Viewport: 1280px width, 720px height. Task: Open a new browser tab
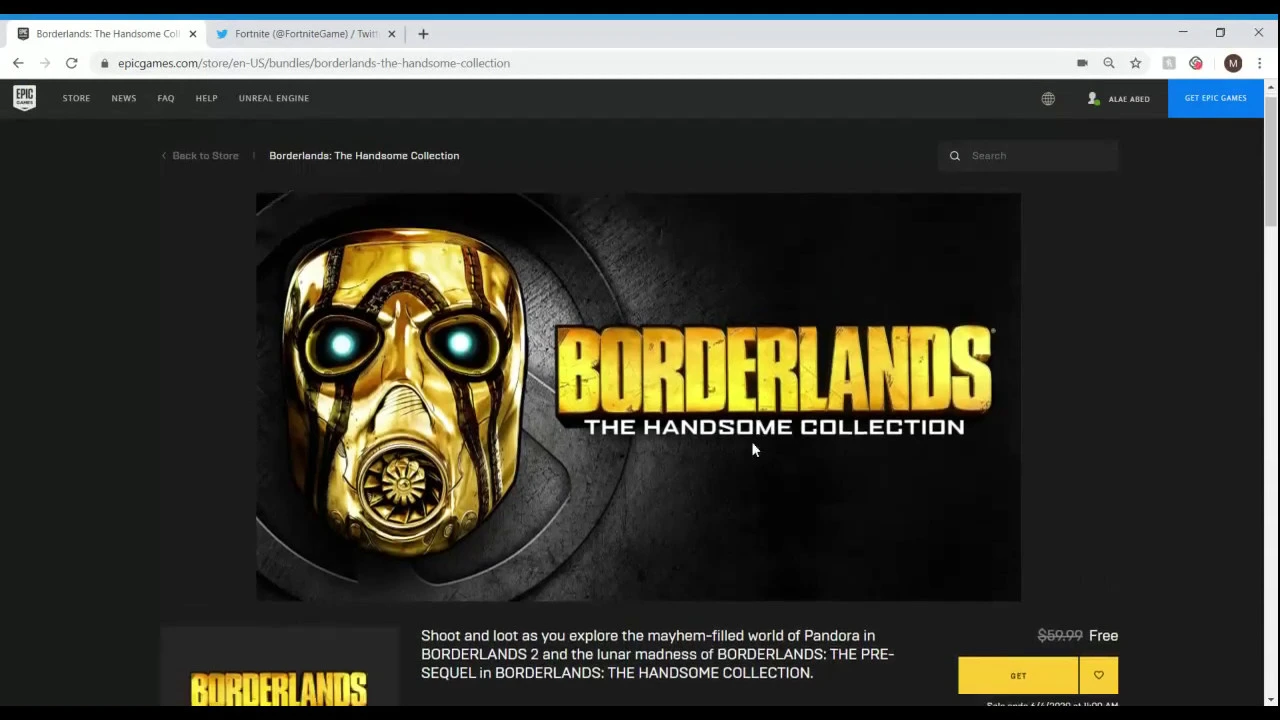(x=423, y=34)
